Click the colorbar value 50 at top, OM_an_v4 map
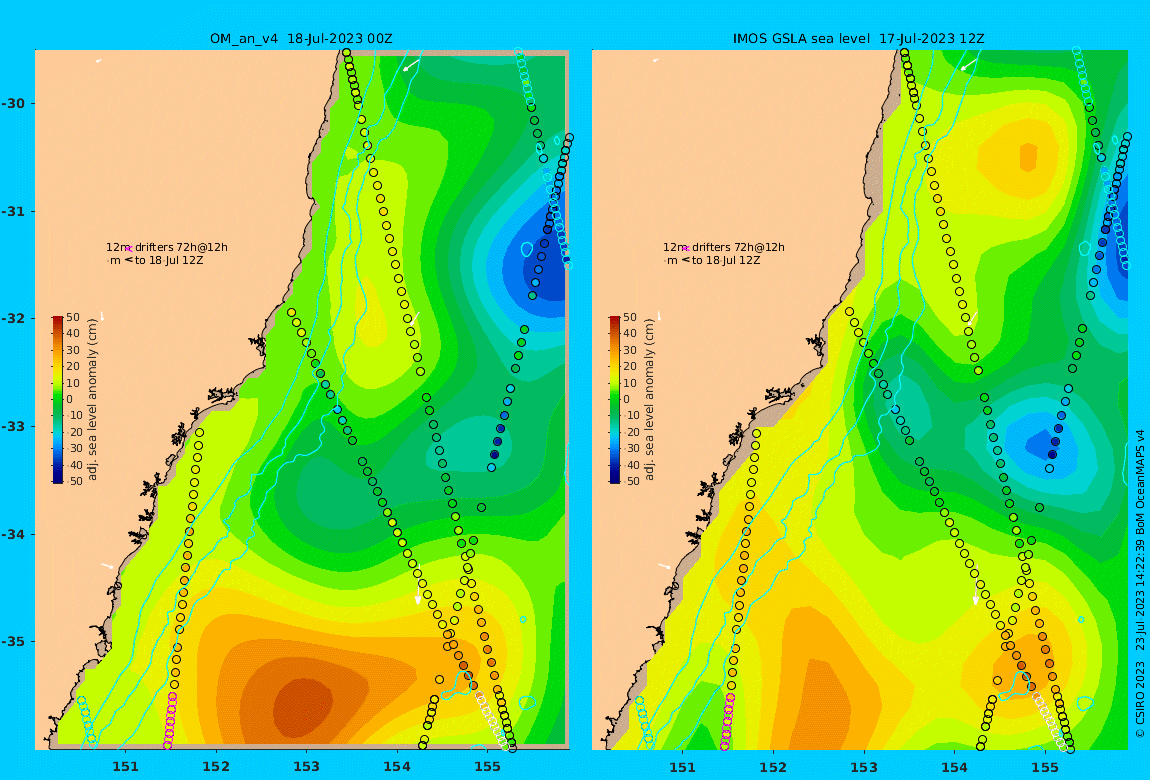This screenshot has width=1150, height=780. [x=73, y=317]
